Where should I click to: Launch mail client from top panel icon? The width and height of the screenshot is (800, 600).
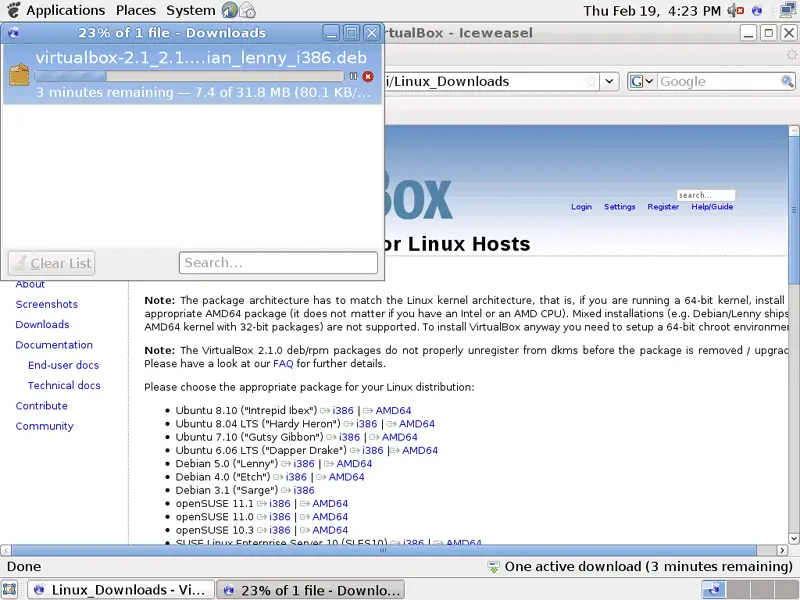click(247, 10)
